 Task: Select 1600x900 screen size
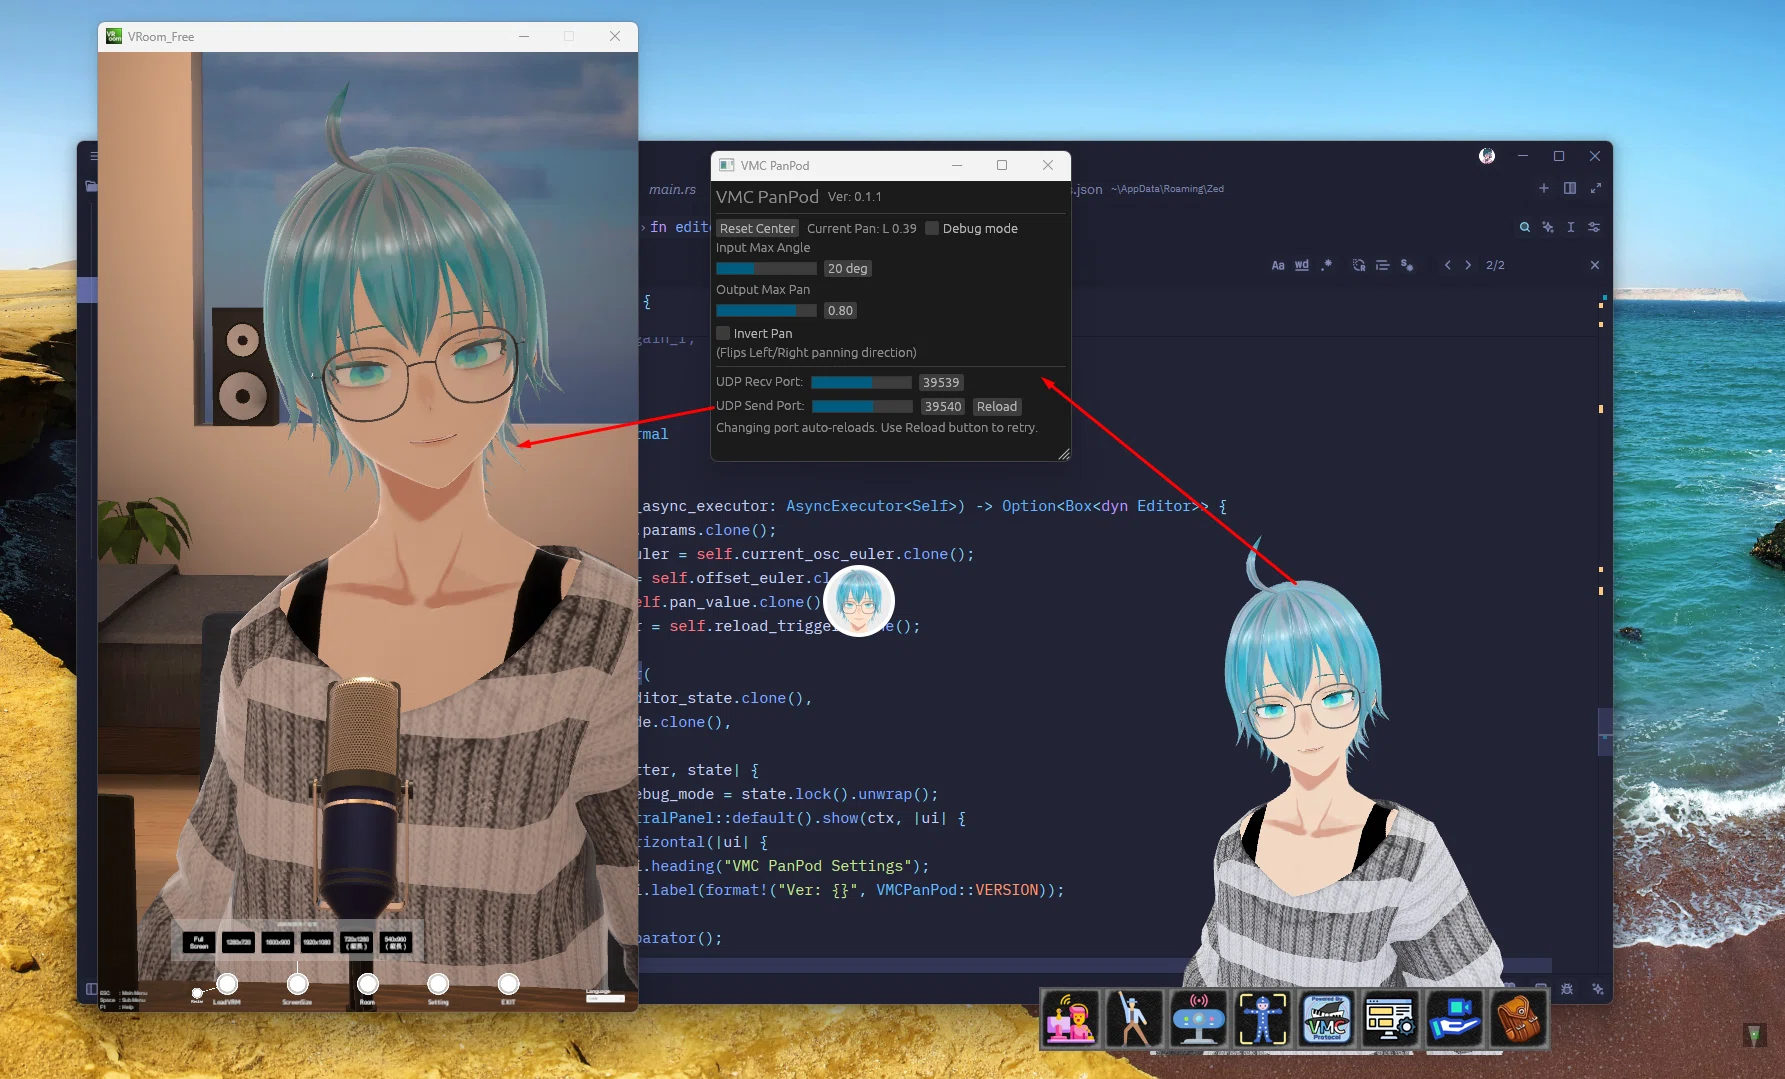pos(277,942)
